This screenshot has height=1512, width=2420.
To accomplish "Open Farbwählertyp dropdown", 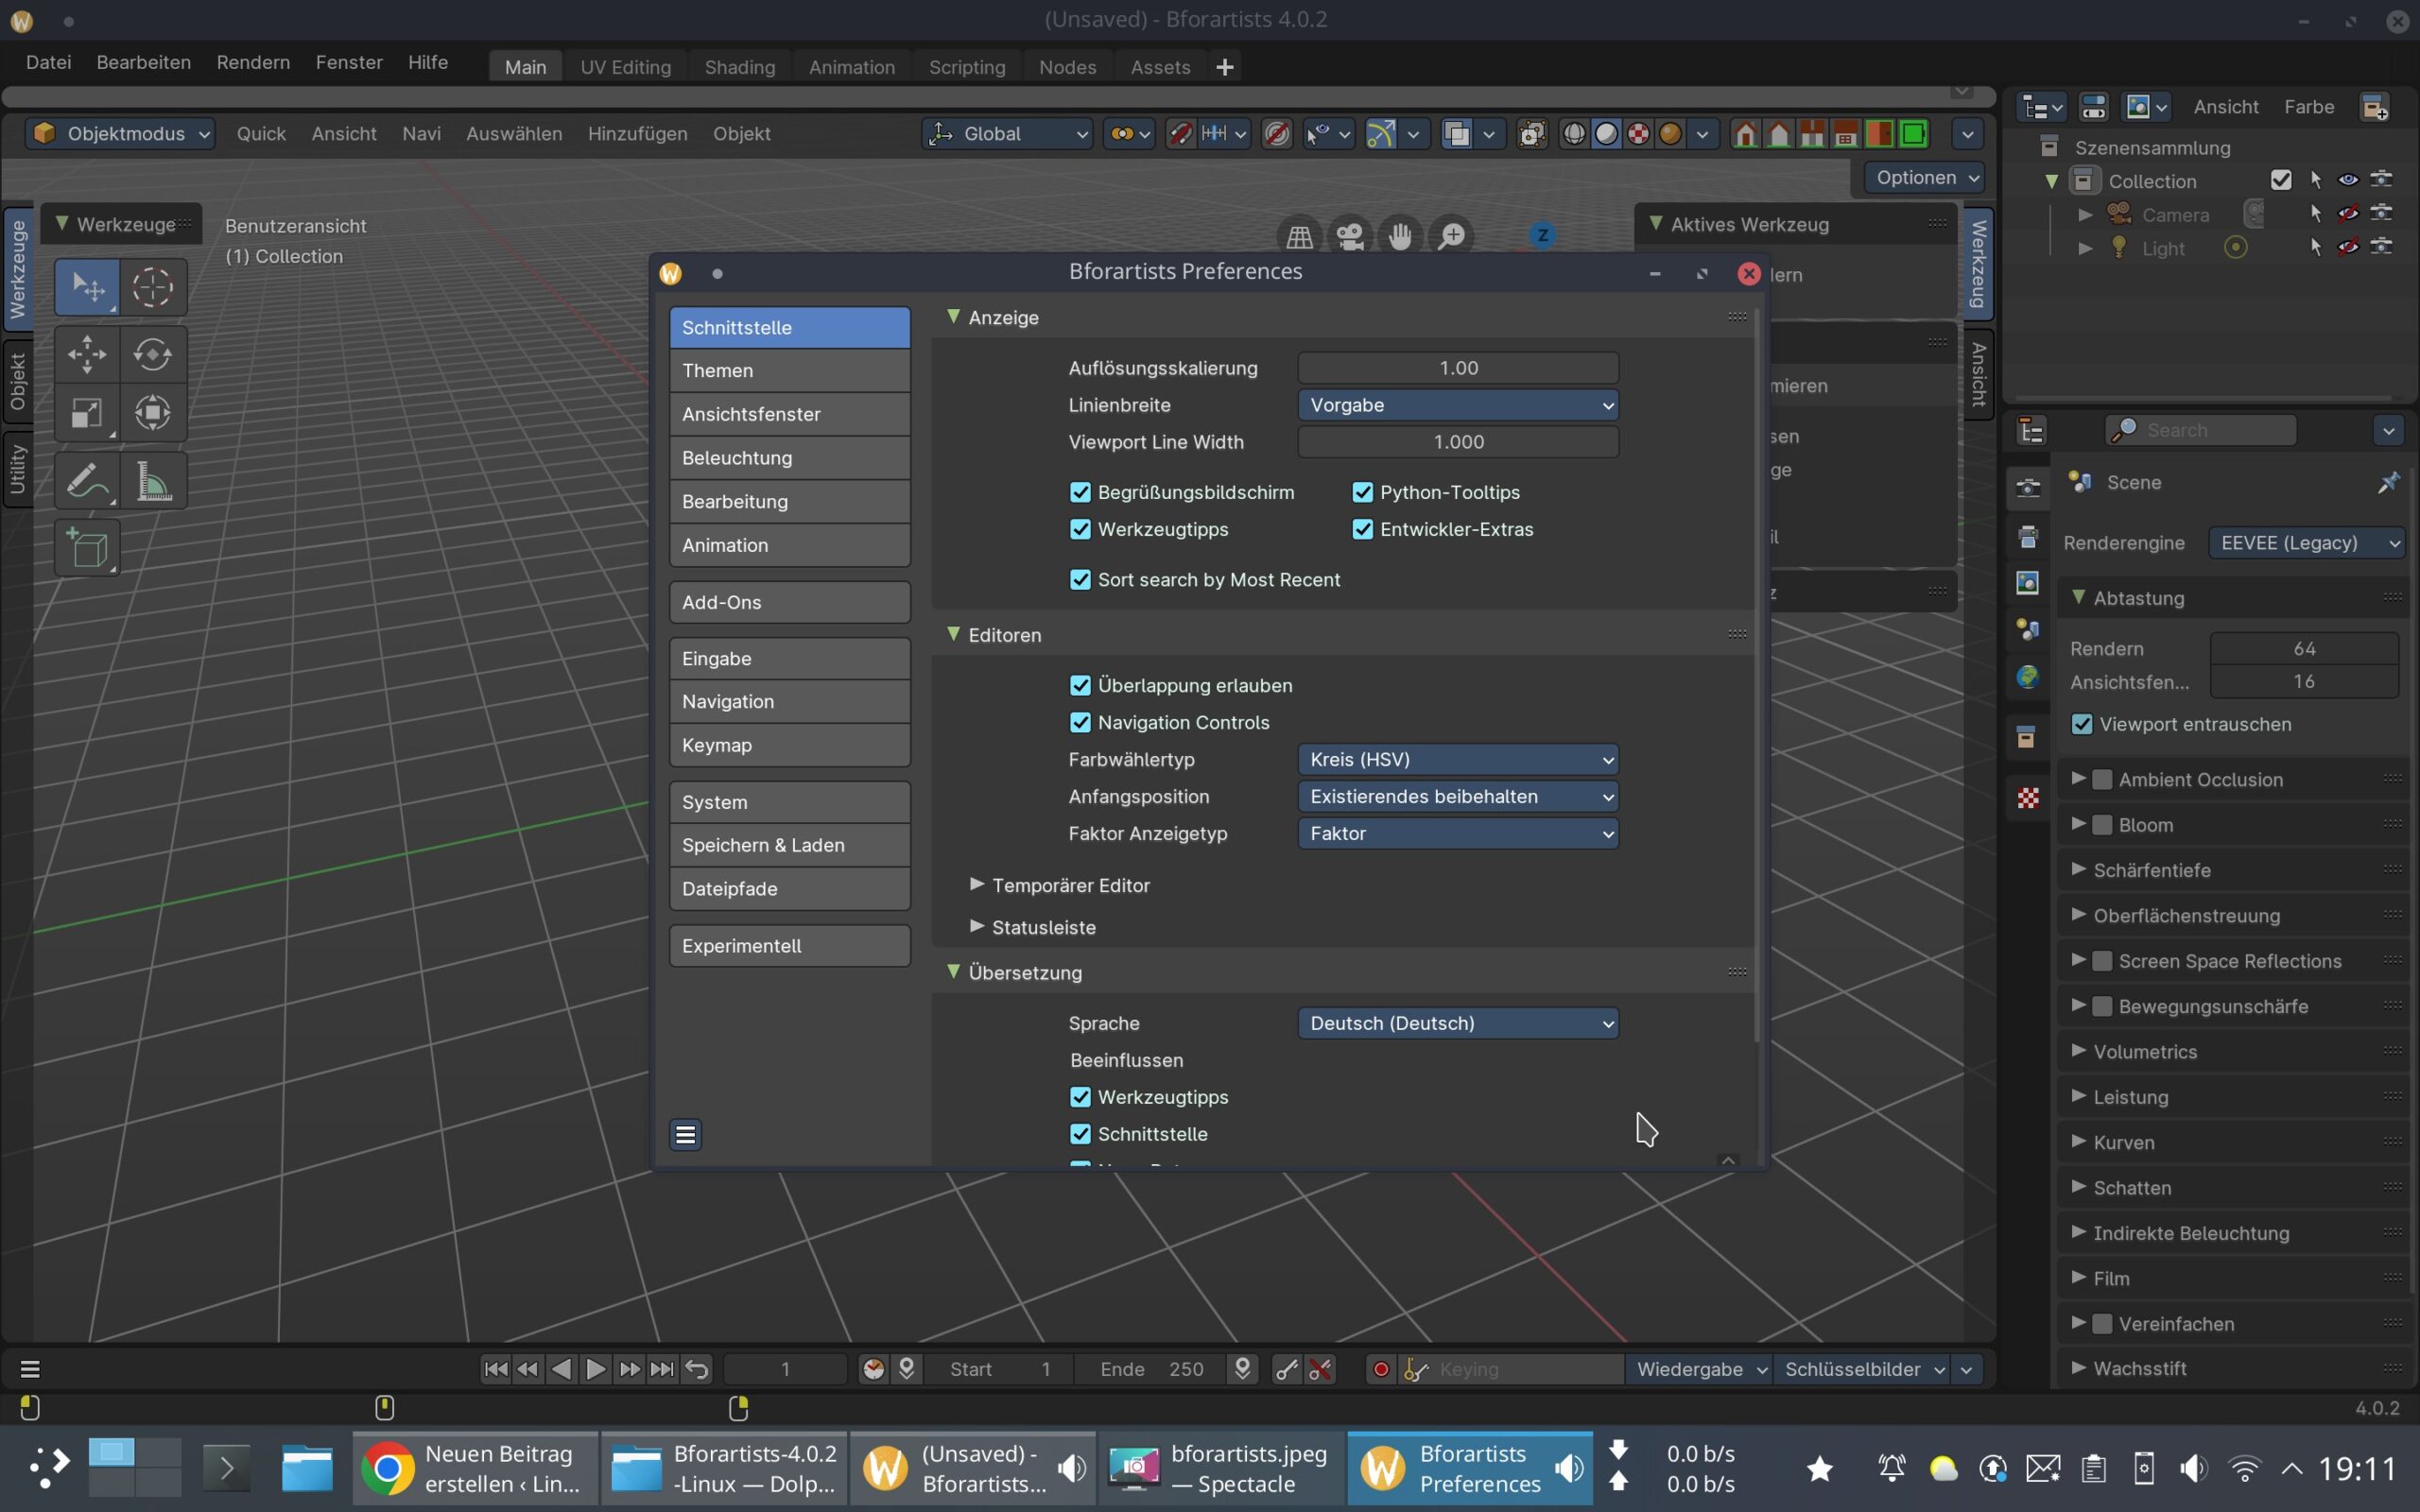I will pyautogui.click(x=1458, y=759).
